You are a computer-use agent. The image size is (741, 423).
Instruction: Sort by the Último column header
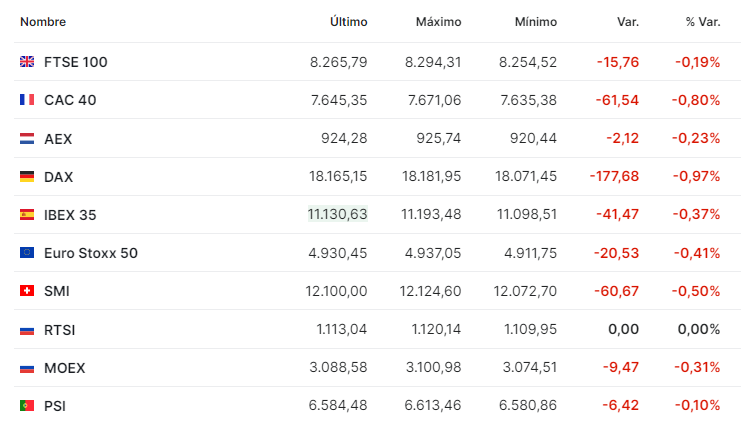pyautogui.click(x=349, y=22)
